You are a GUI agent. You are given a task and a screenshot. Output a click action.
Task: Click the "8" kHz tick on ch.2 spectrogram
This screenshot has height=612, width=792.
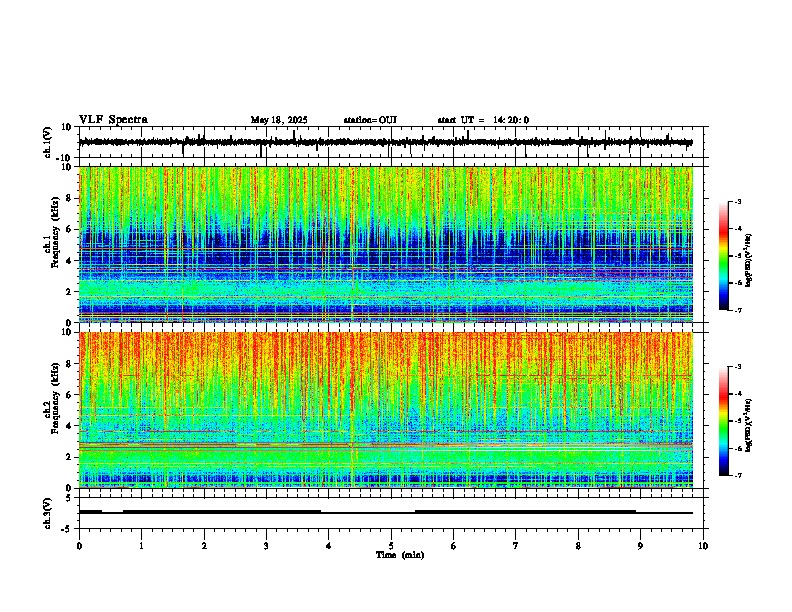click(x=70, y=364)
